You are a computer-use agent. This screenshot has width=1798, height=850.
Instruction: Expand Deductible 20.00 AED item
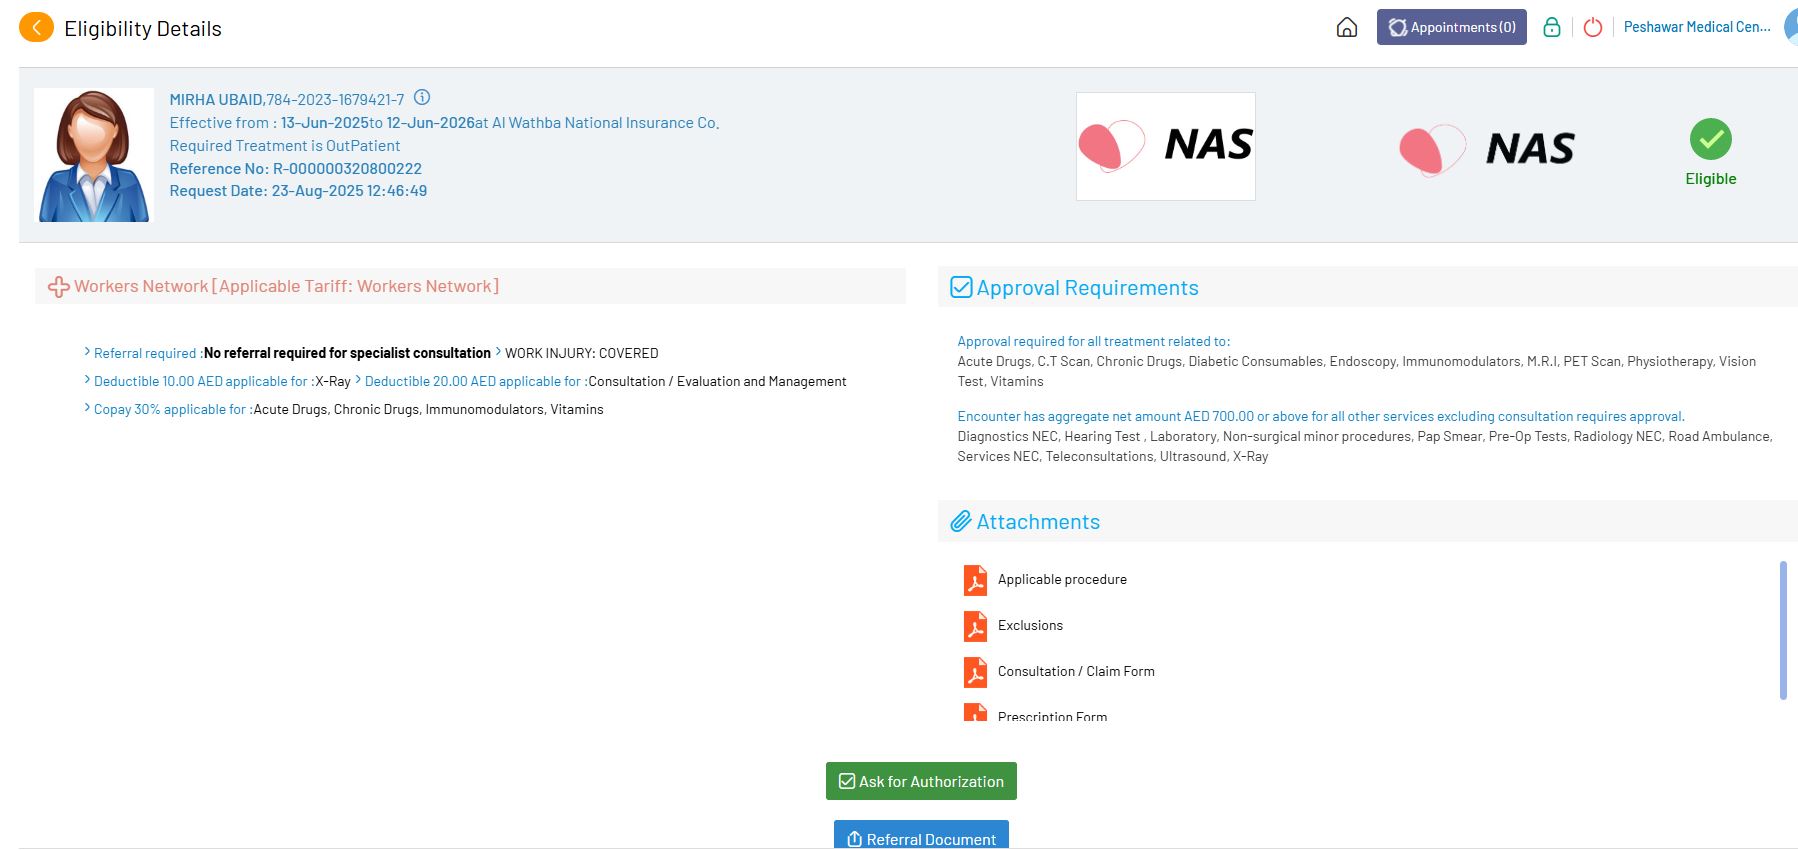358,380
